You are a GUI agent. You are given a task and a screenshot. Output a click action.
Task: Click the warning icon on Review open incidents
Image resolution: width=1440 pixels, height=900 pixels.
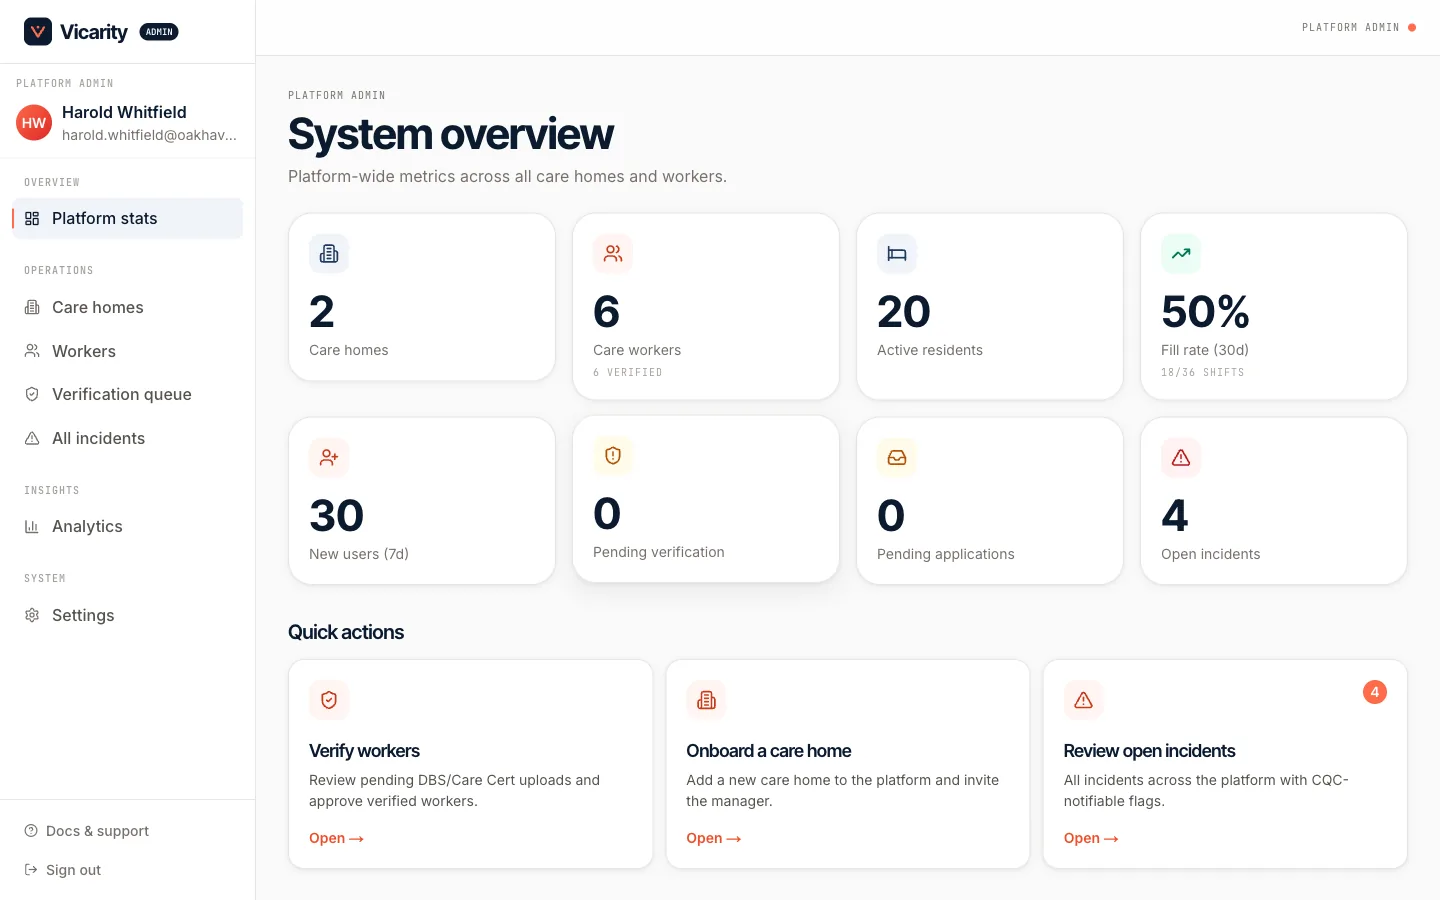pyautogui.click(x=1083, y=700)
